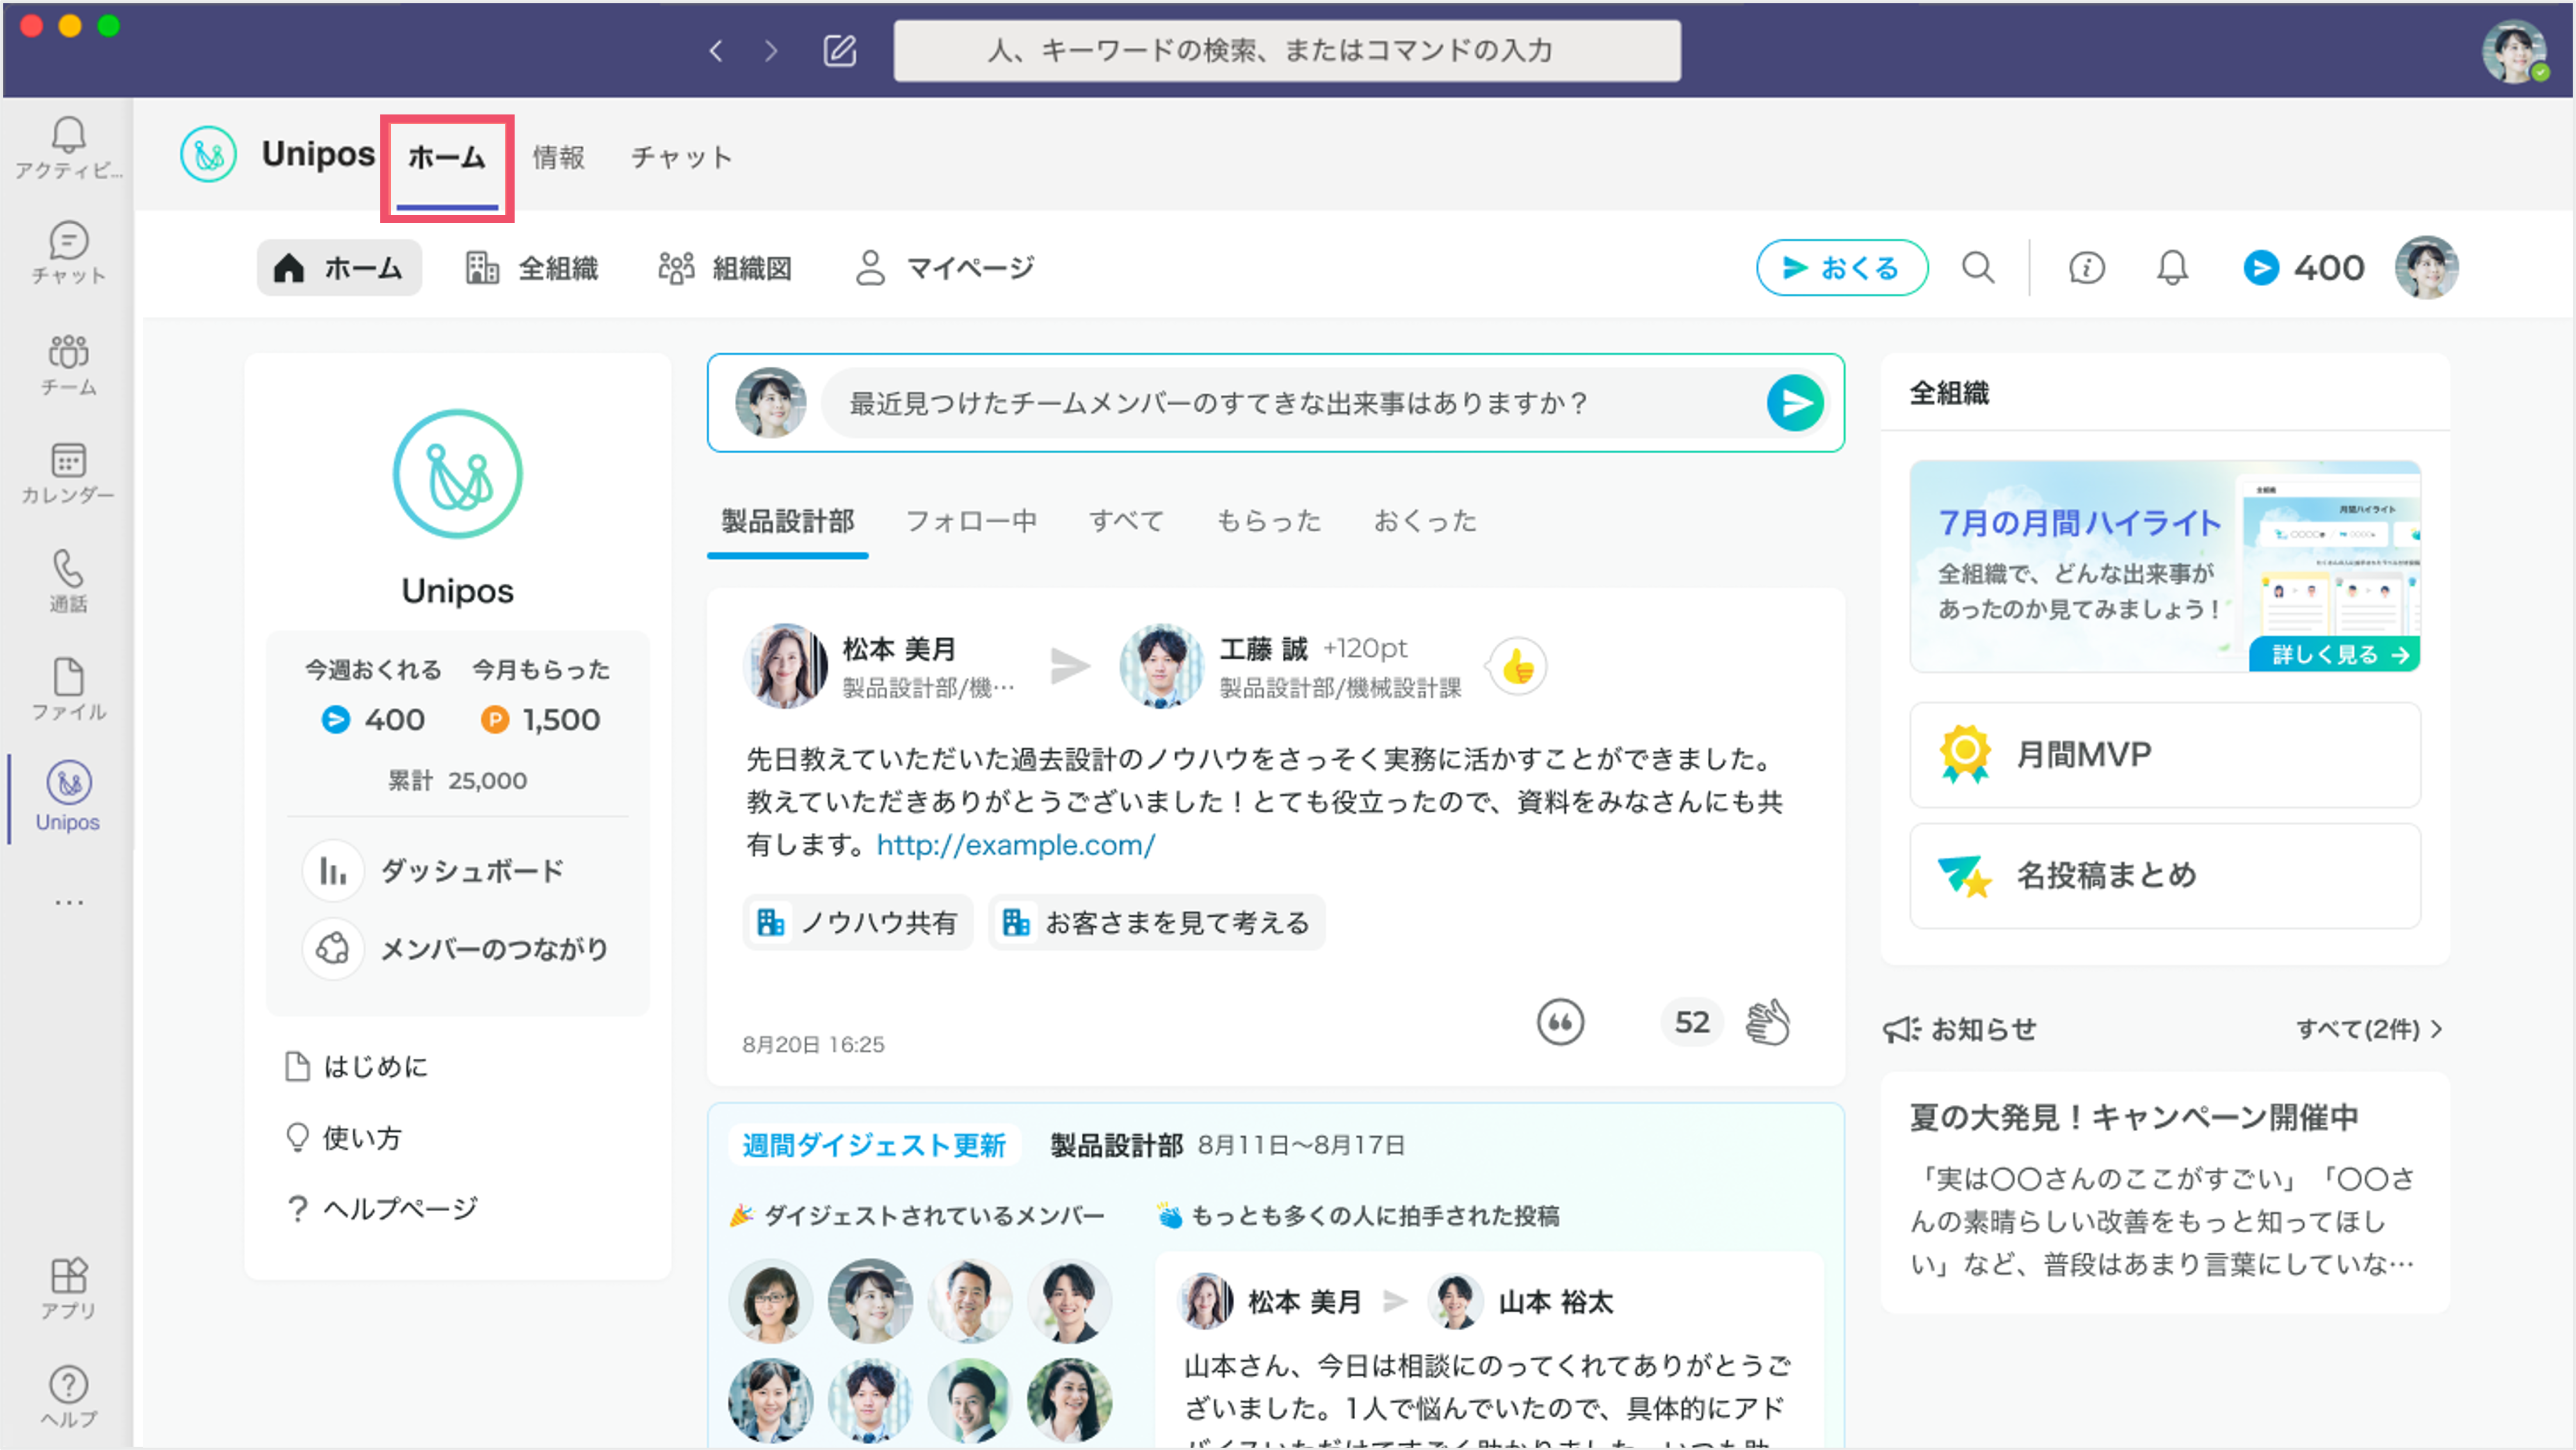Screen dimensions: 2576x1450
Task: Click the お客さまを見て考える tag
Action: [x=1157, y=922]
